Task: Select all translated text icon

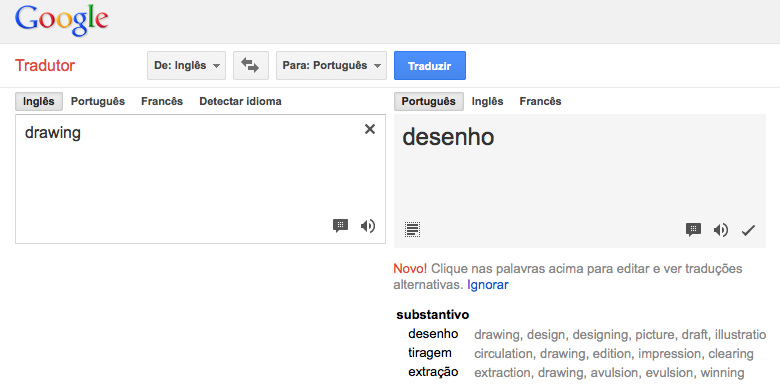Action: pos(412,230)
